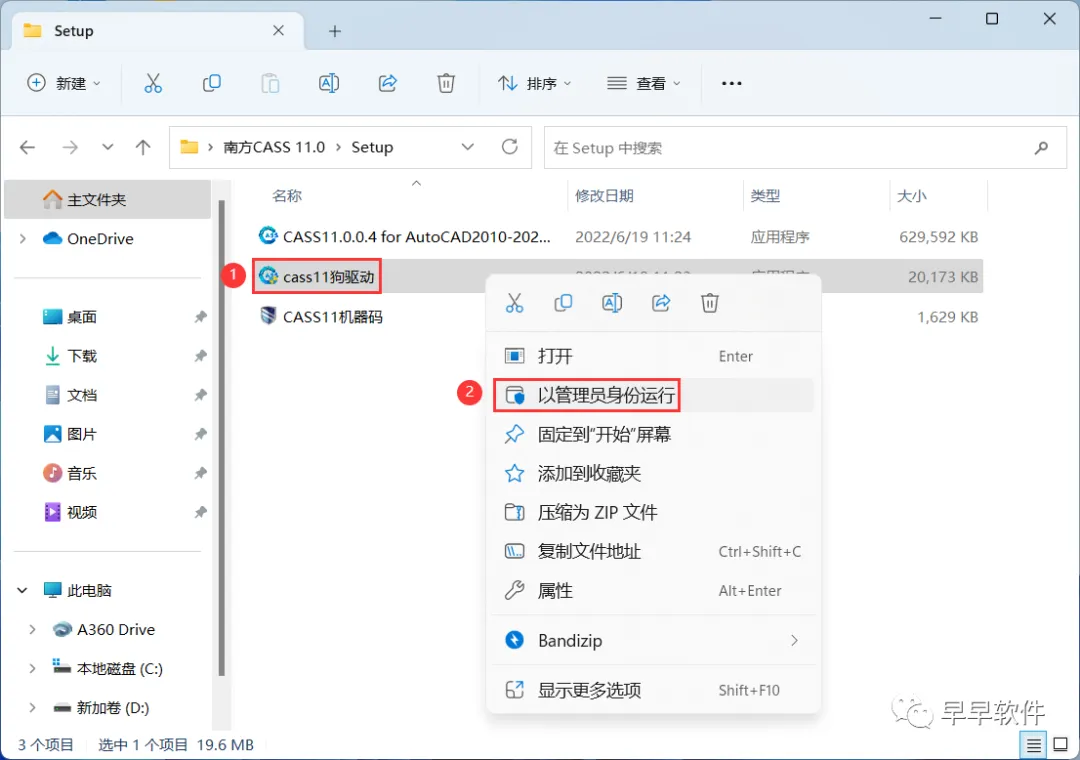Click the Share icon in the context menu

coord(661,302)
